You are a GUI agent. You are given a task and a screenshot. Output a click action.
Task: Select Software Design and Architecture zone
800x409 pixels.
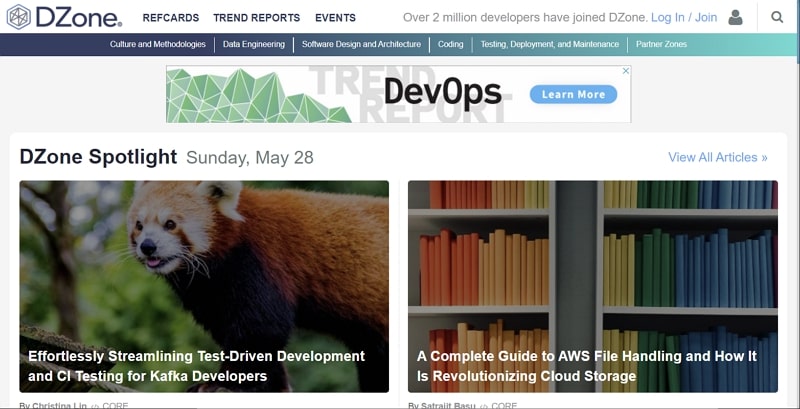point(361,44)
